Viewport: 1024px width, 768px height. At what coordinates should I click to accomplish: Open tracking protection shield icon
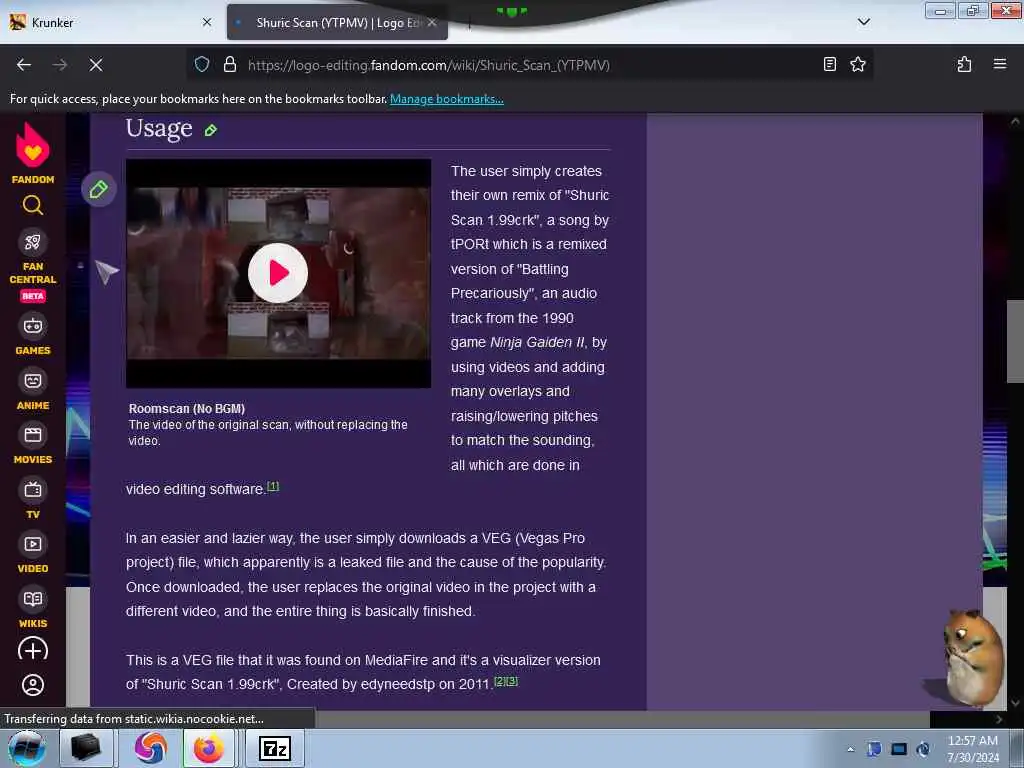202,65
